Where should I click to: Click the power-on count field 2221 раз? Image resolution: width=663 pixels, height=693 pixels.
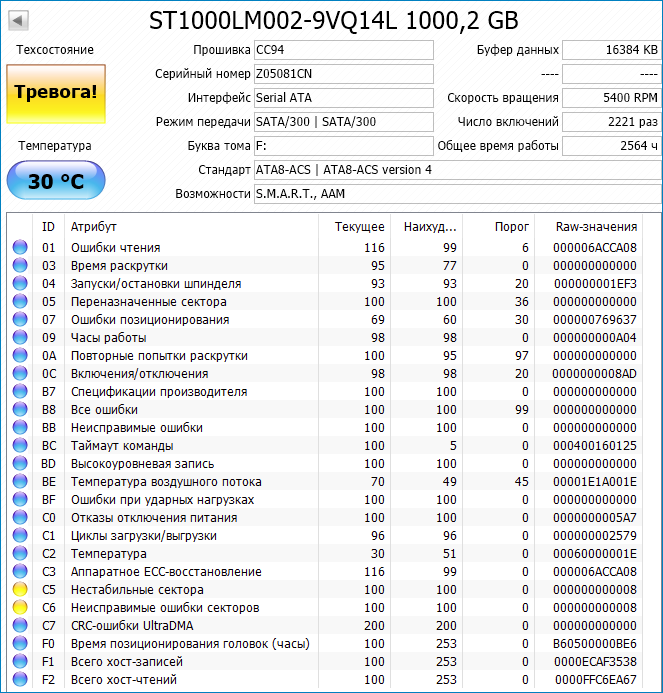click(x=611, y=122)
